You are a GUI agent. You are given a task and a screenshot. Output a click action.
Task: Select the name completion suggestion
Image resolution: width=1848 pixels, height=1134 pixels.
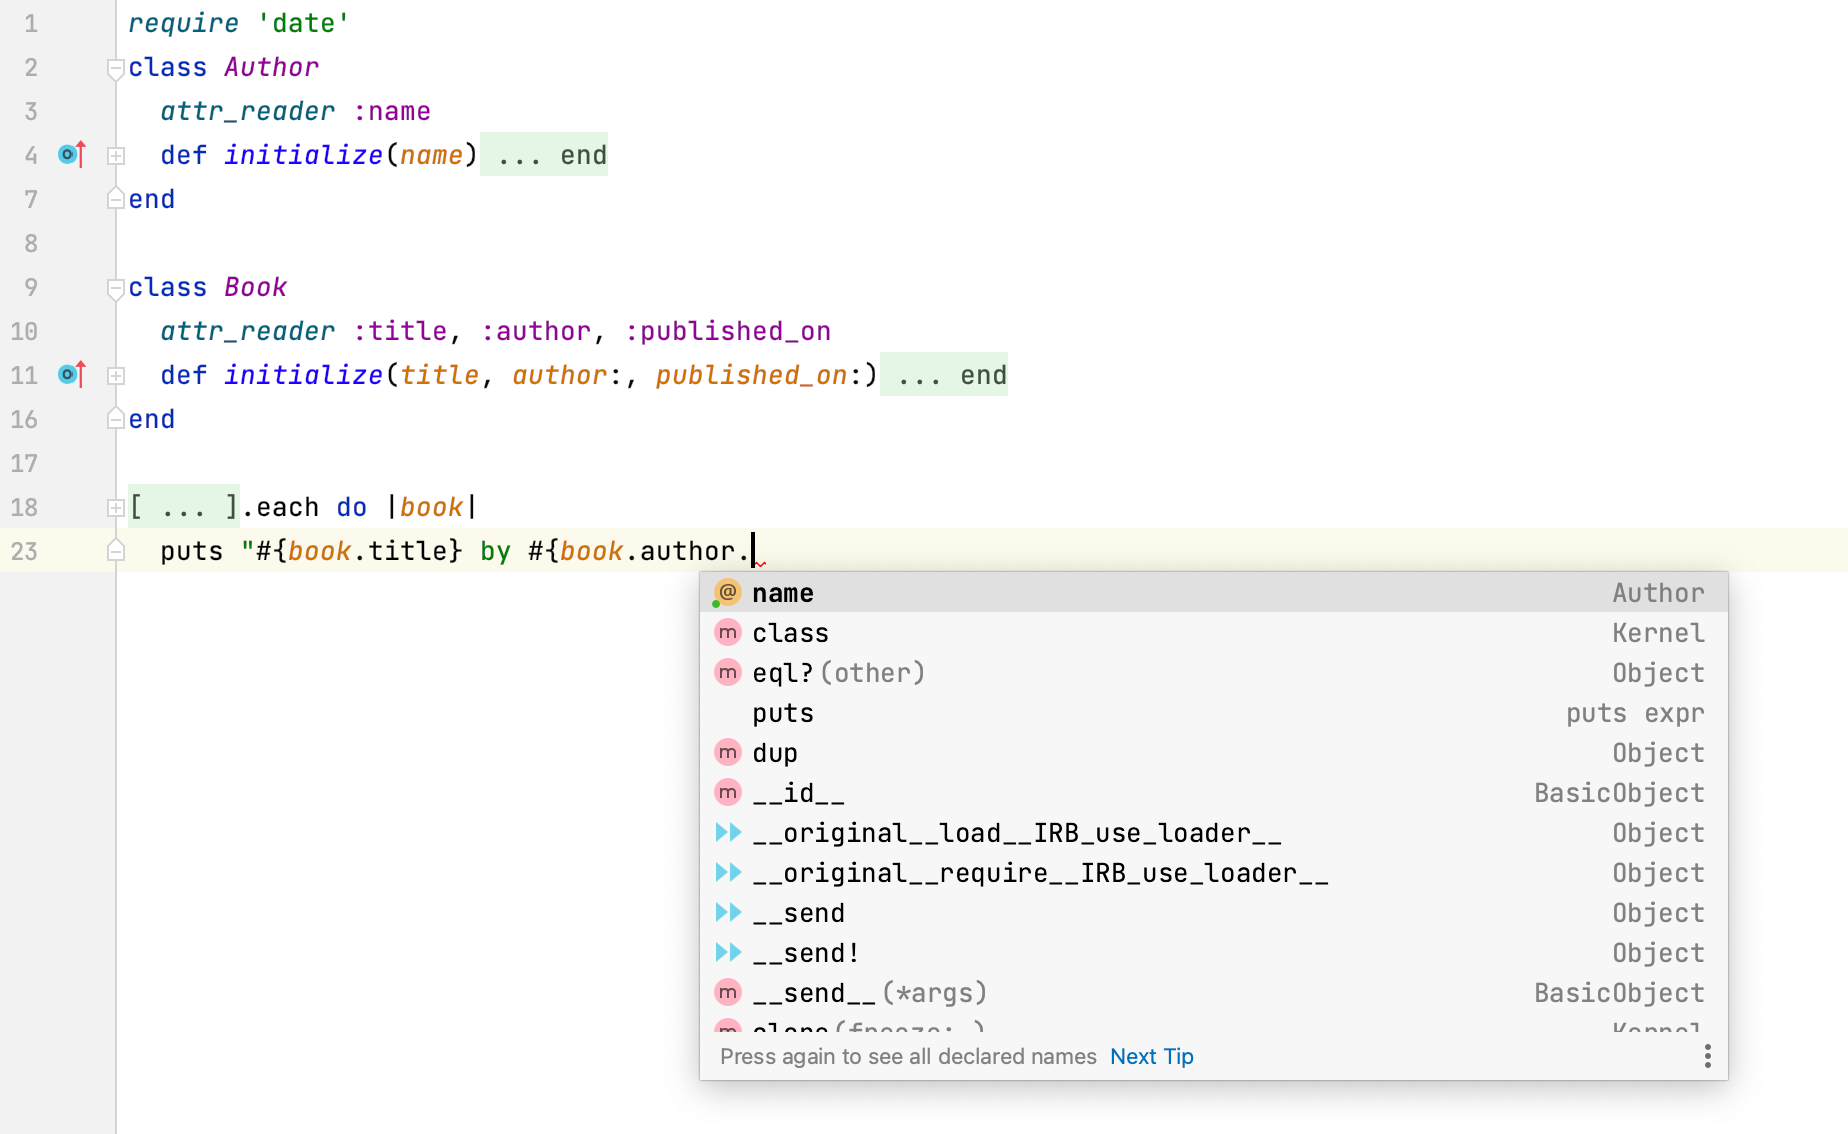tap(783, 592)
